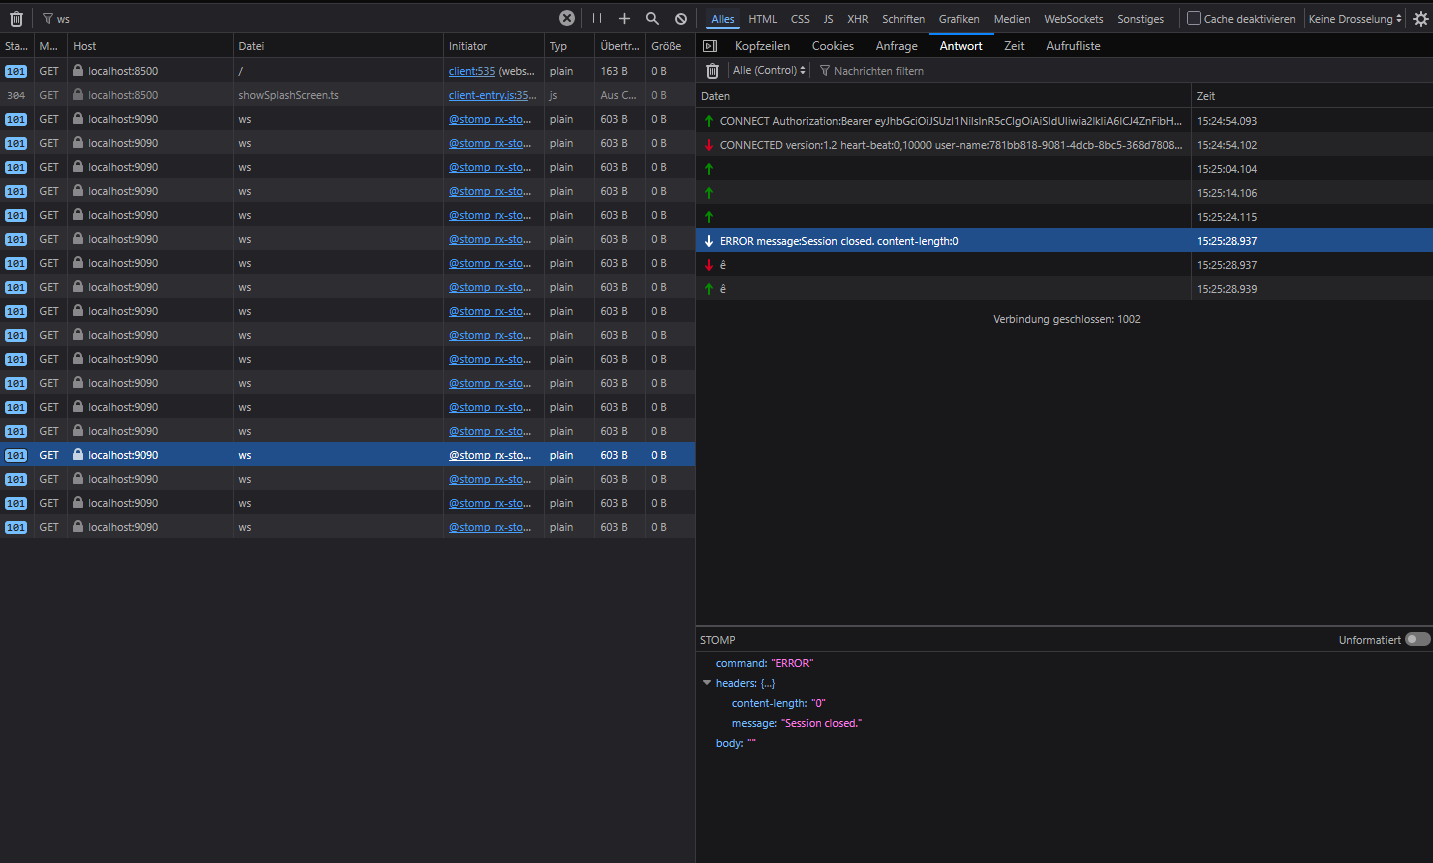Select the message at 15:25:28.939
This screenshot has height=863, width=1433.
(1064, 289)
